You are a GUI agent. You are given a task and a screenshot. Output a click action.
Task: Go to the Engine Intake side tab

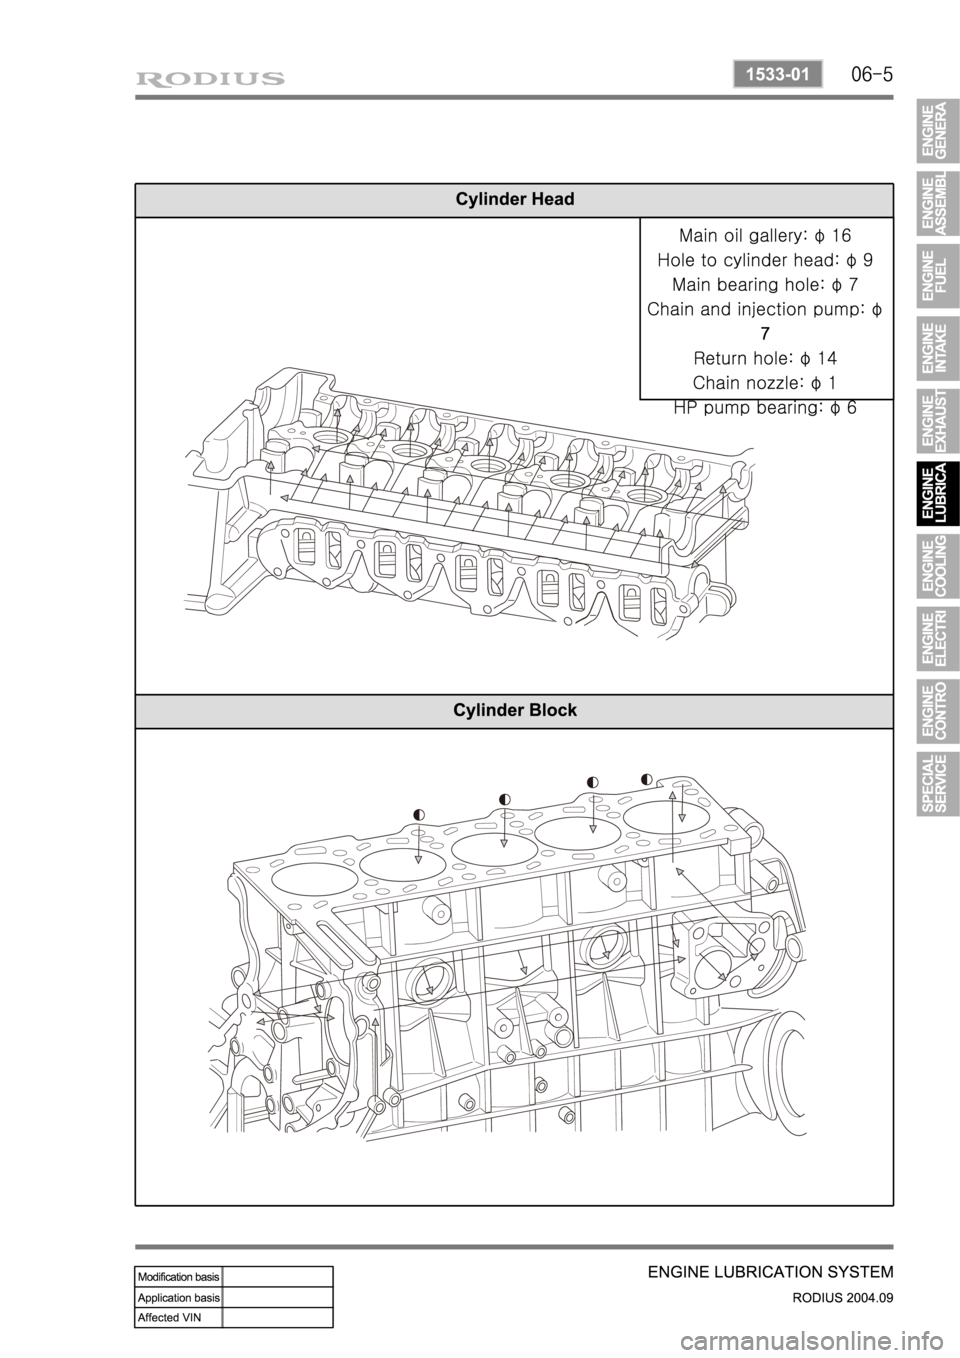click(x=935, y=348)
